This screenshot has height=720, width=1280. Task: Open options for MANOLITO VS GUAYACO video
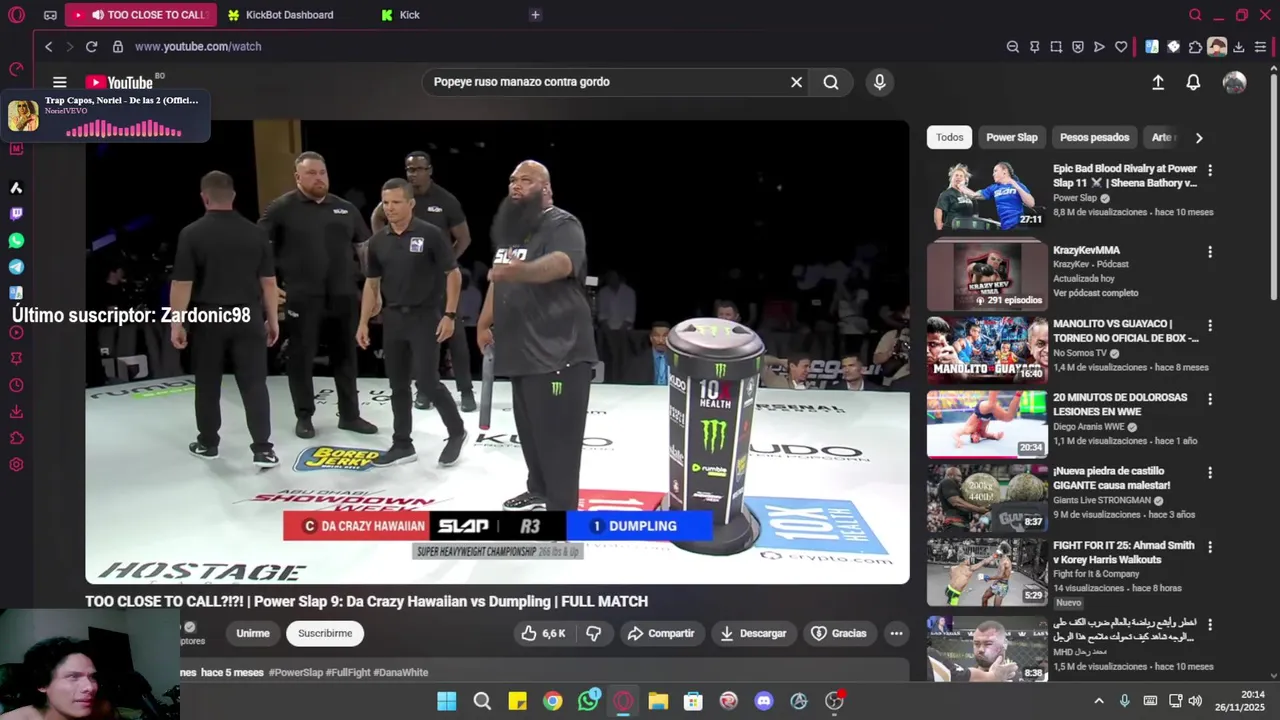[1210, 325]
